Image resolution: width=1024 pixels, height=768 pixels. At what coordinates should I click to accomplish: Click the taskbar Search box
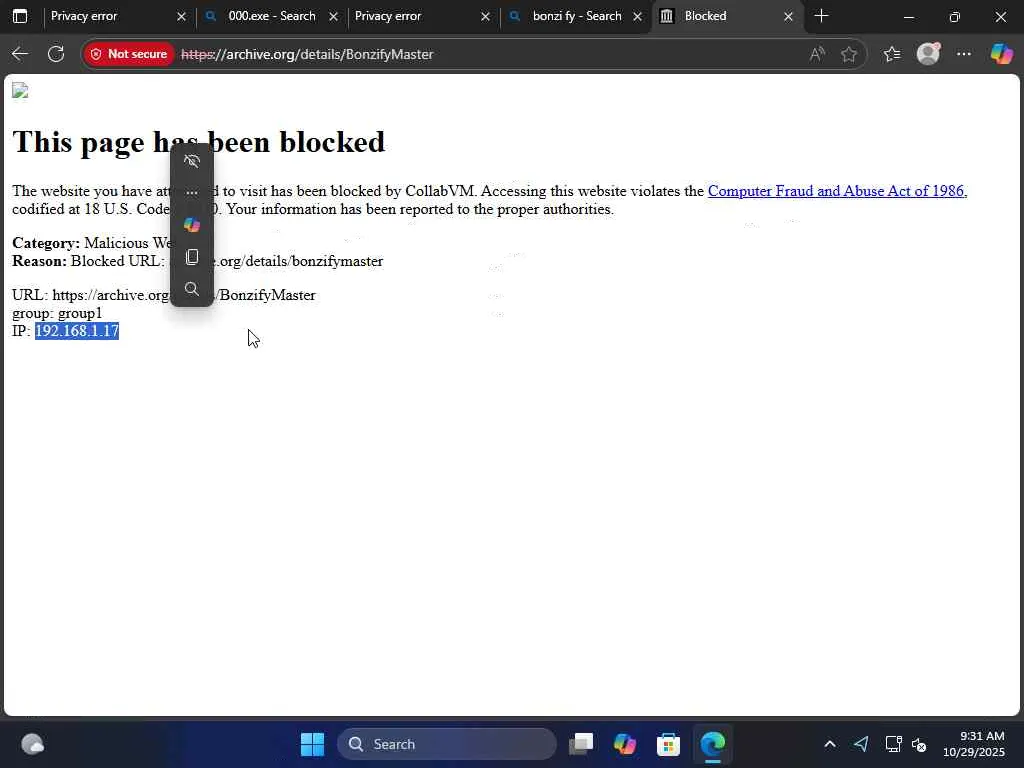pos(447,744)
